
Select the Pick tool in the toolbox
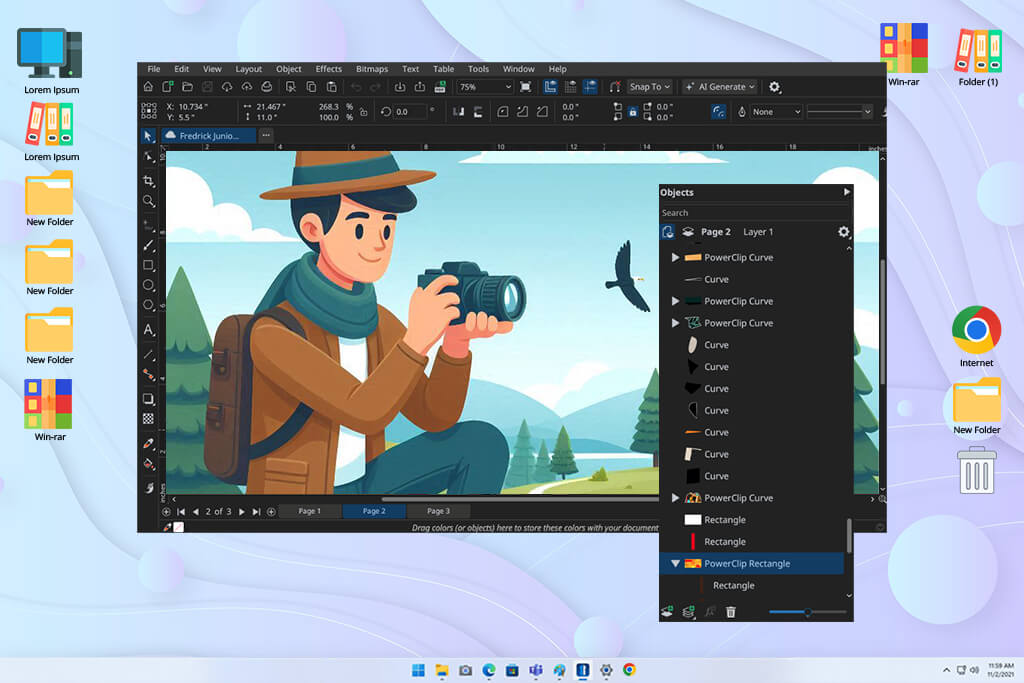[x=148, y=136]
